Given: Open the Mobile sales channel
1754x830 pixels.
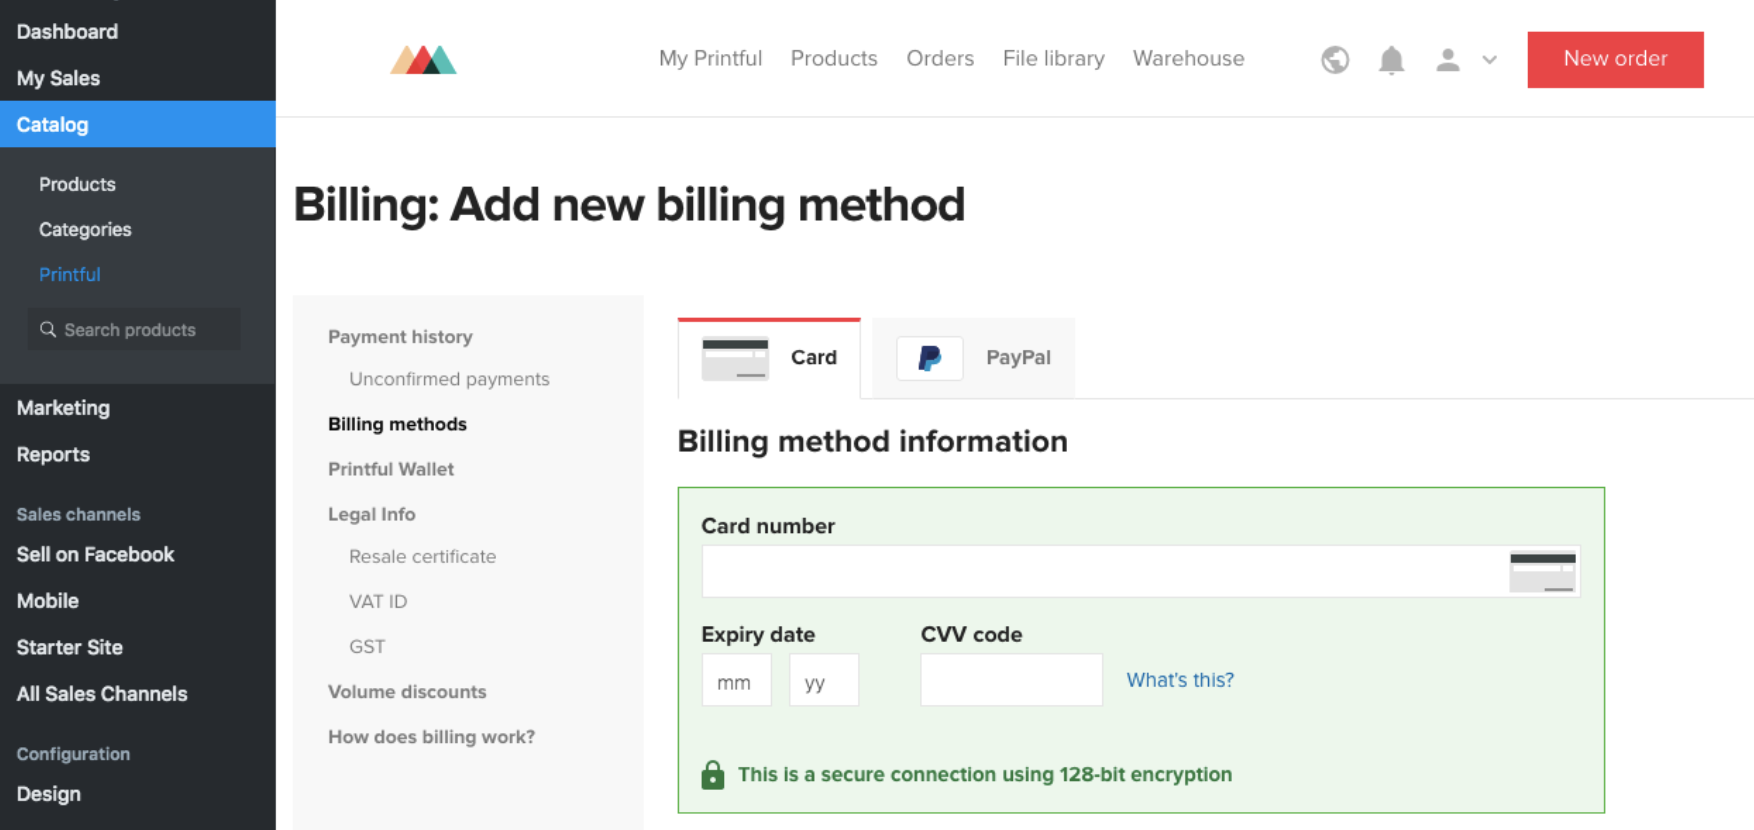Looking at the screenshot, I should click(x=47, y=601).
